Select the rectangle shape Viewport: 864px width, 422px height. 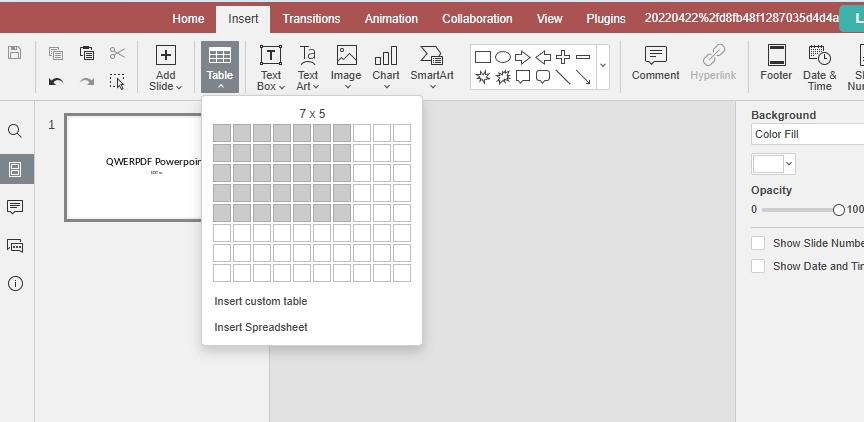483,57
